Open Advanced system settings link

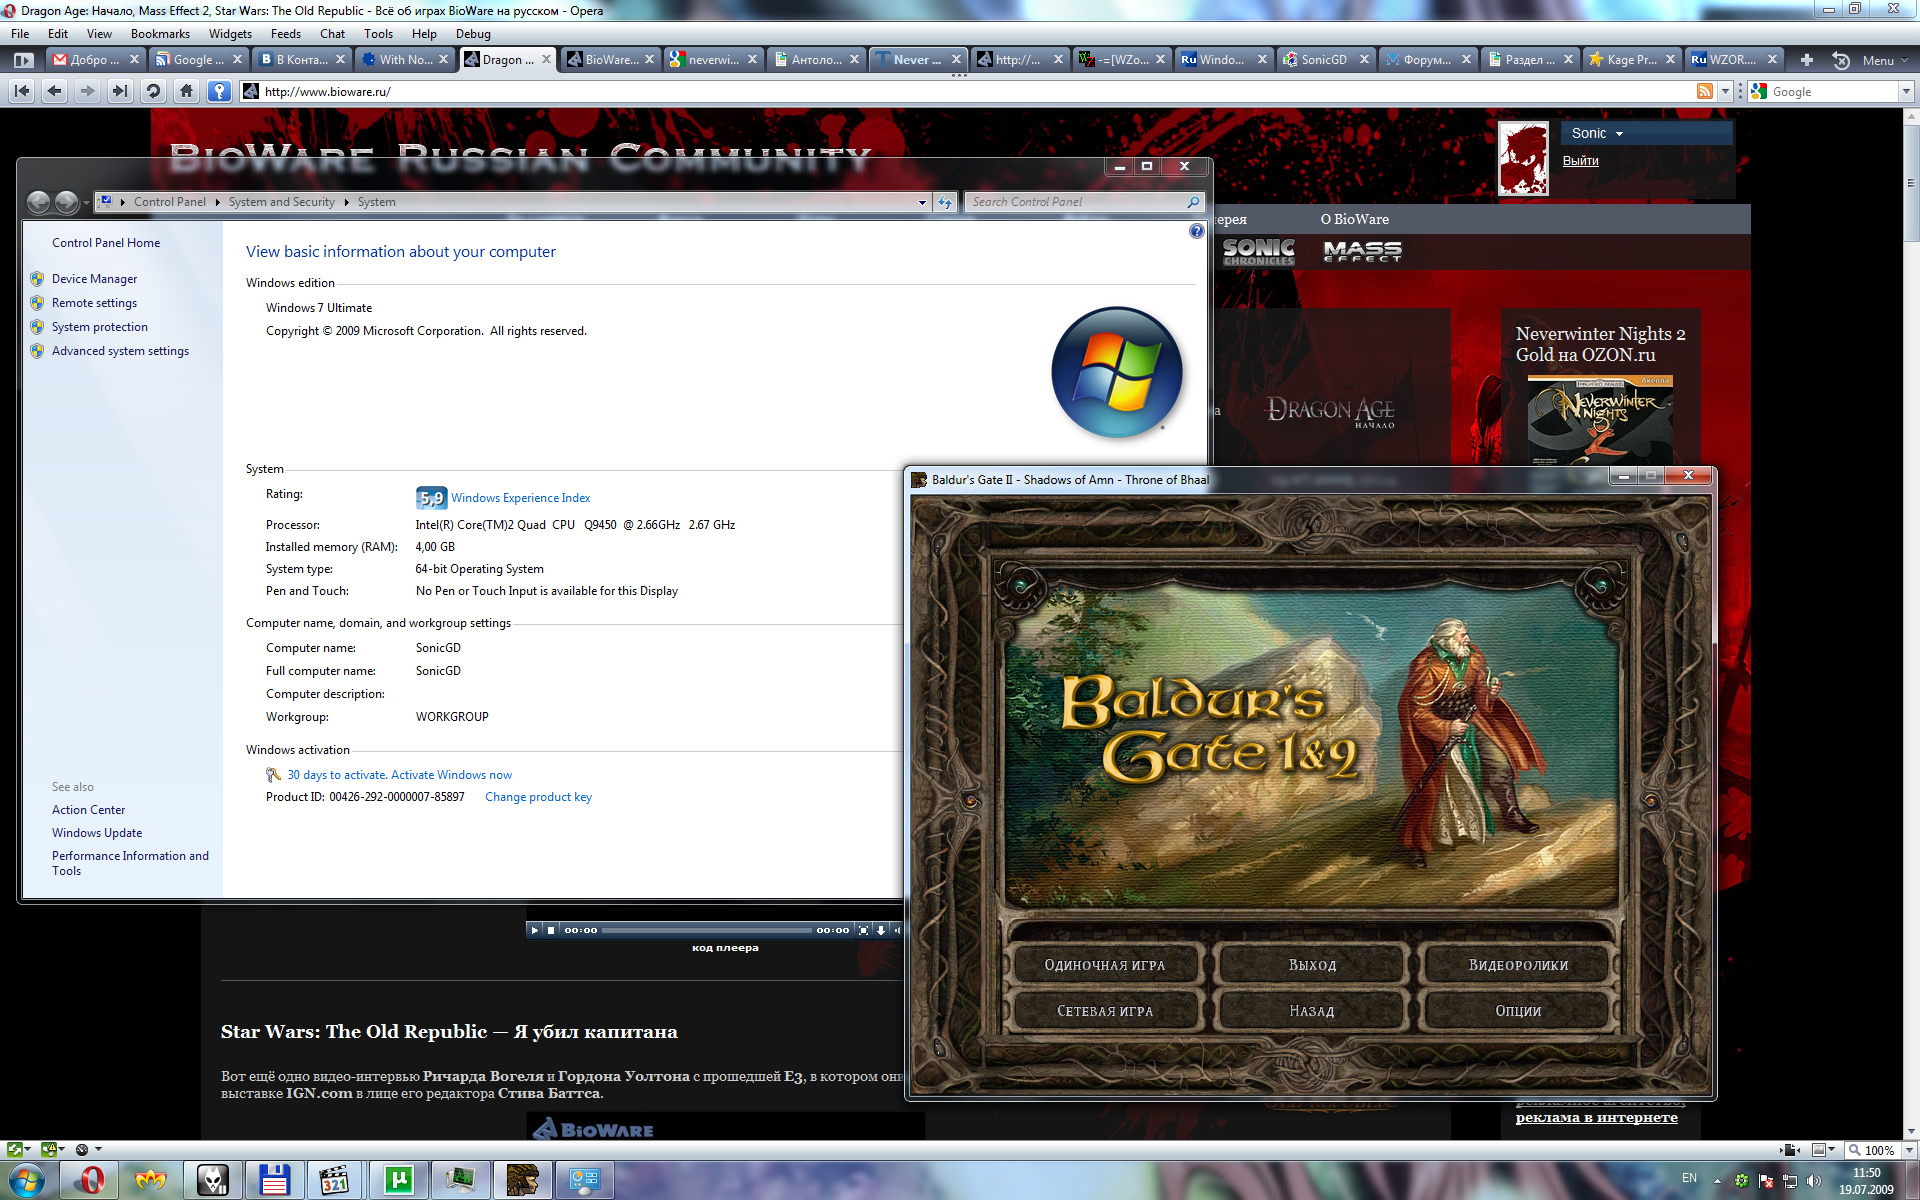coord(120,351)
